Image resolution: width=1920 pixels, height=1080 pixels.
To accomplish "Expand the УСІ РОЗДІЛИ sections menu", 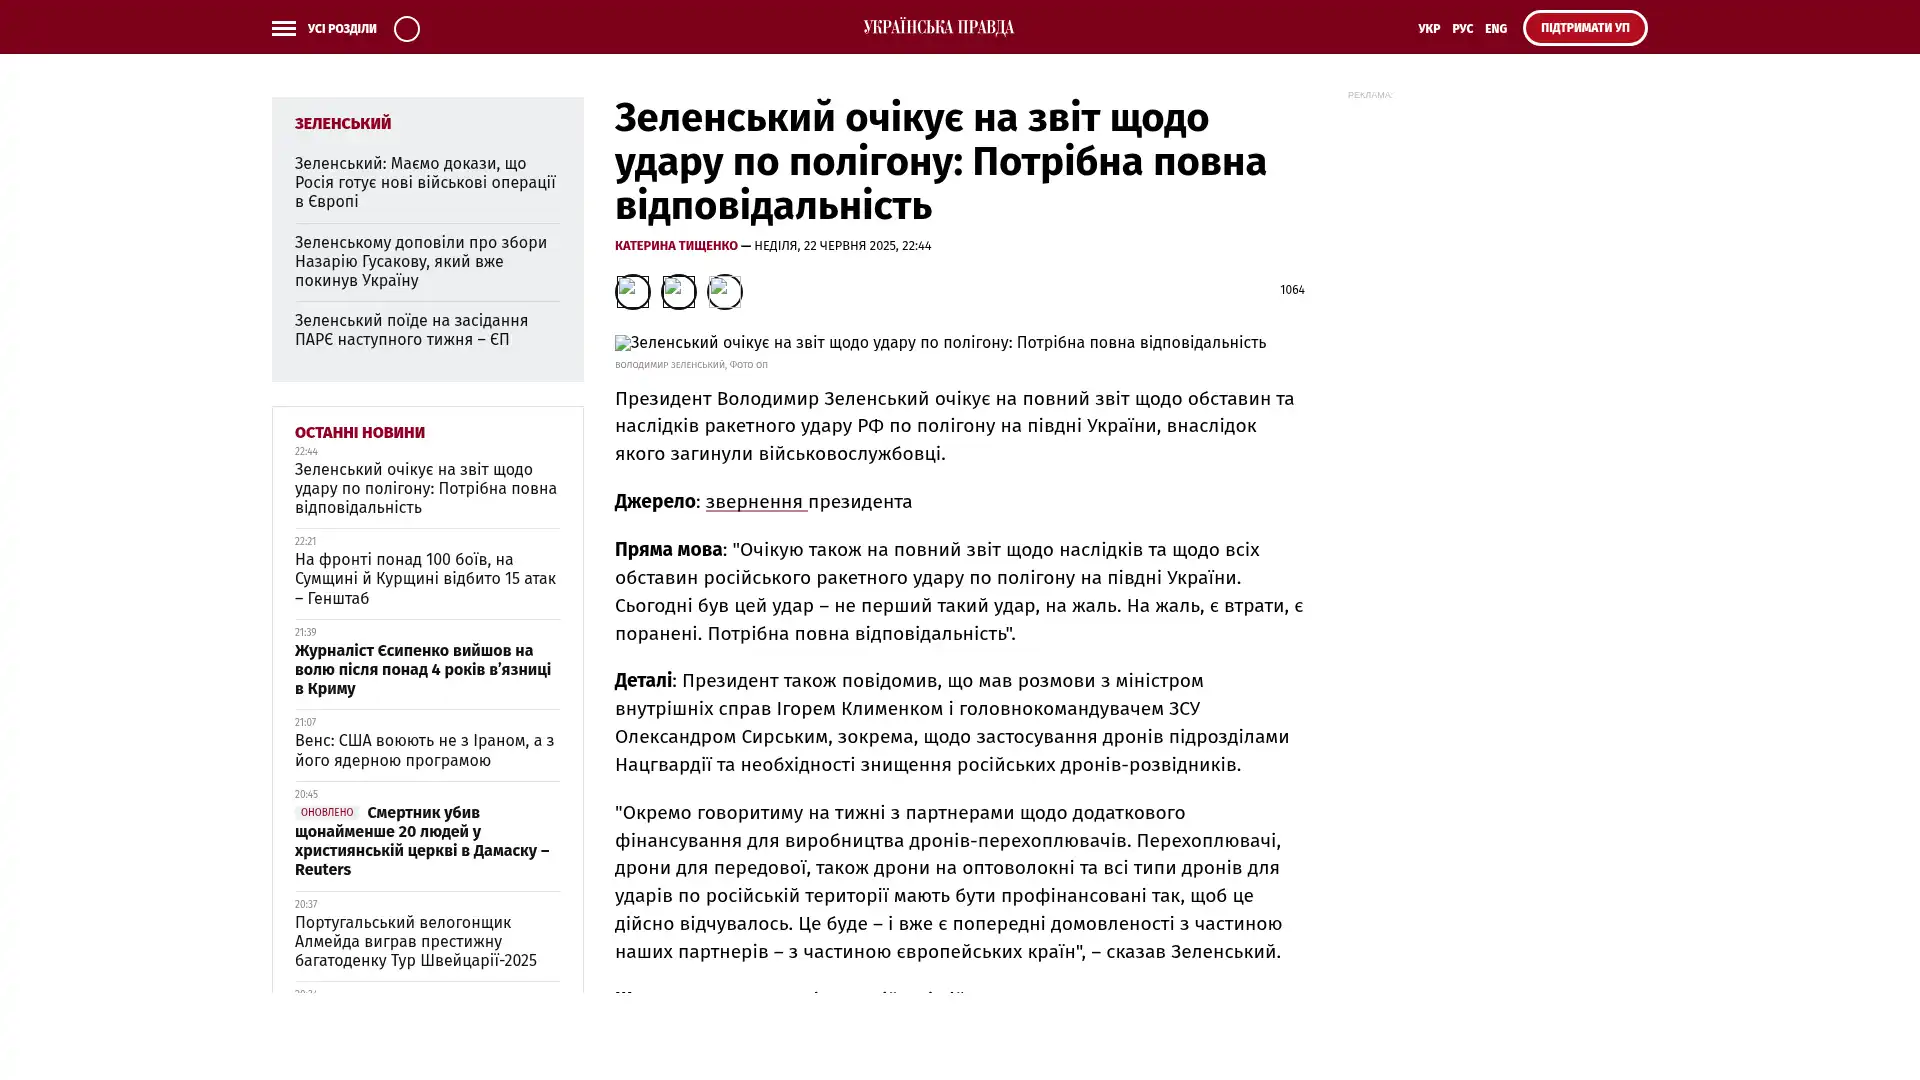I will tap(341, 29).
